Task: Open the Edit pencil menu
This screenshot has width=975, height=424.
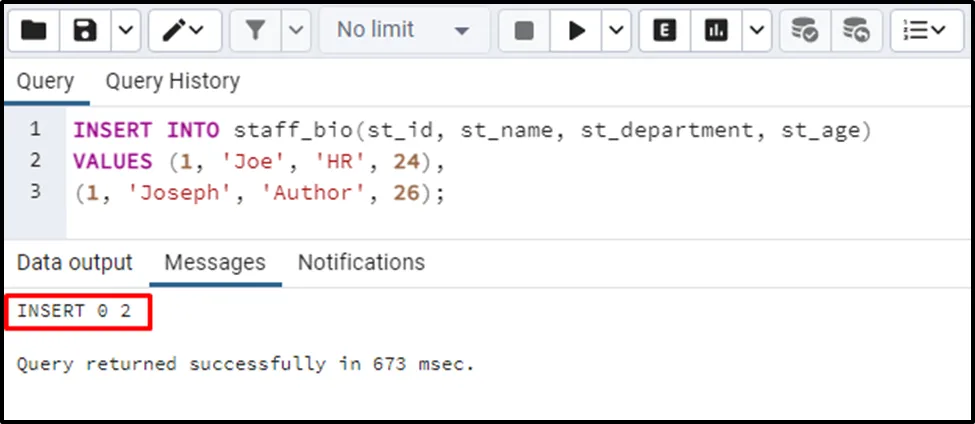Action: (x=184, y=31)
